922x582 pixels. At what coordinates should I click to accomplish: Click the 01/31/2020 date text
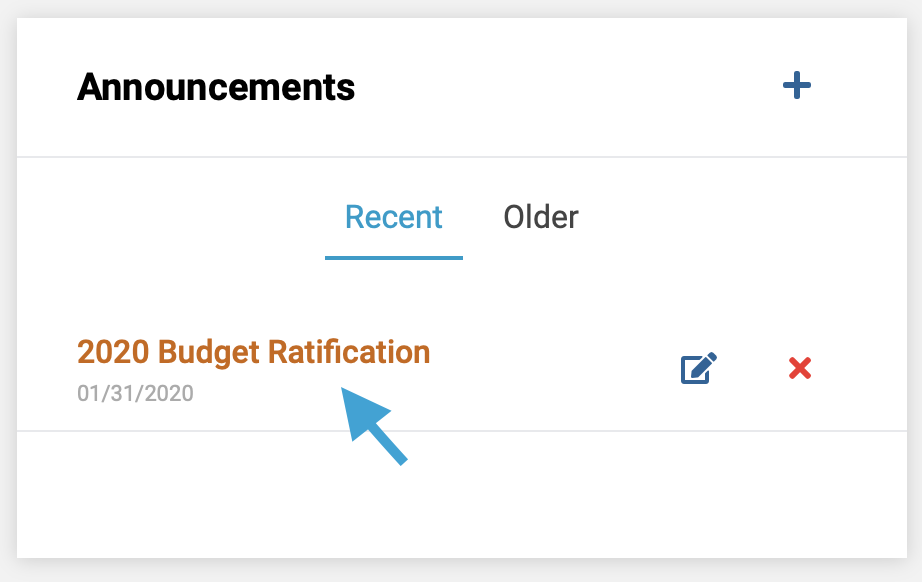pos(135,393)
